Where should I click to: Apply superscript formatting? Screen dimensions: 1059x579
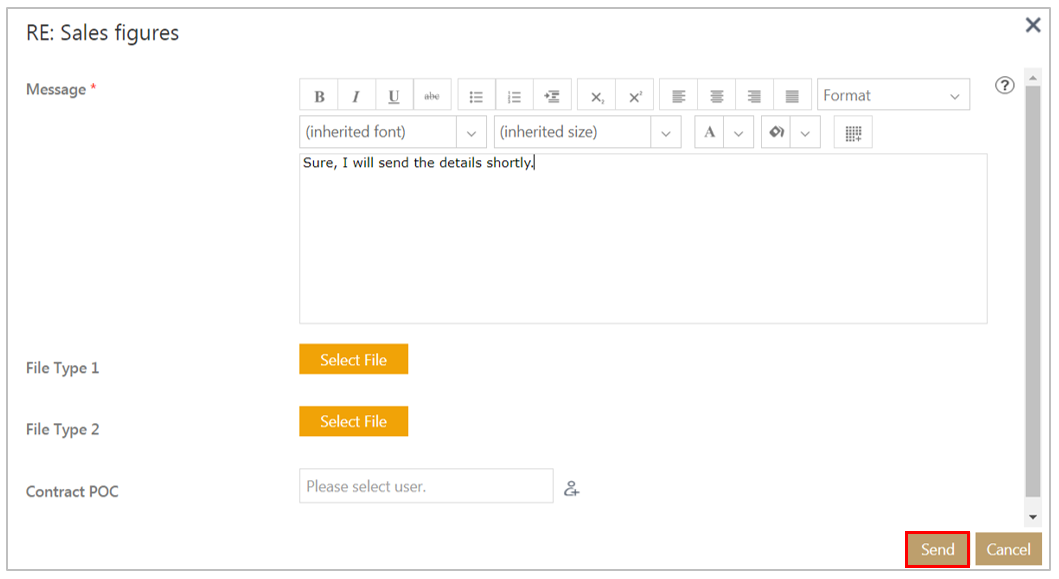[635, 96]
